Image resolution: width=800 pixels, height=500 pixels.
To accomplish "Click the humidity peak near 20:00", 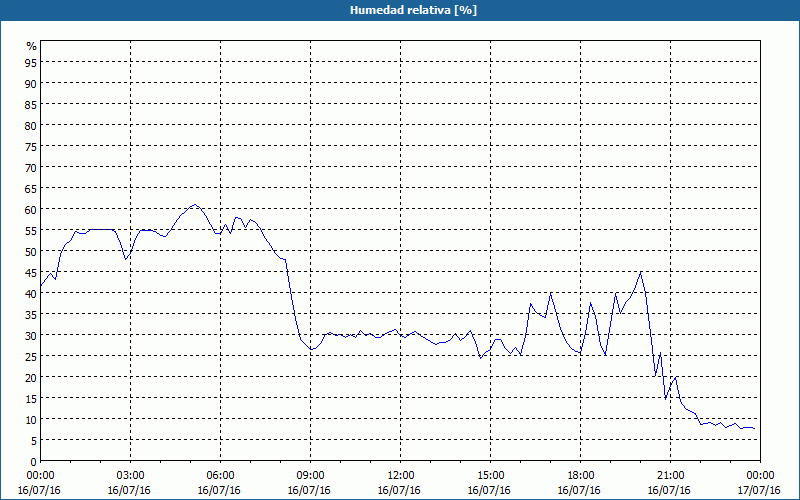I will click(641, 272).
